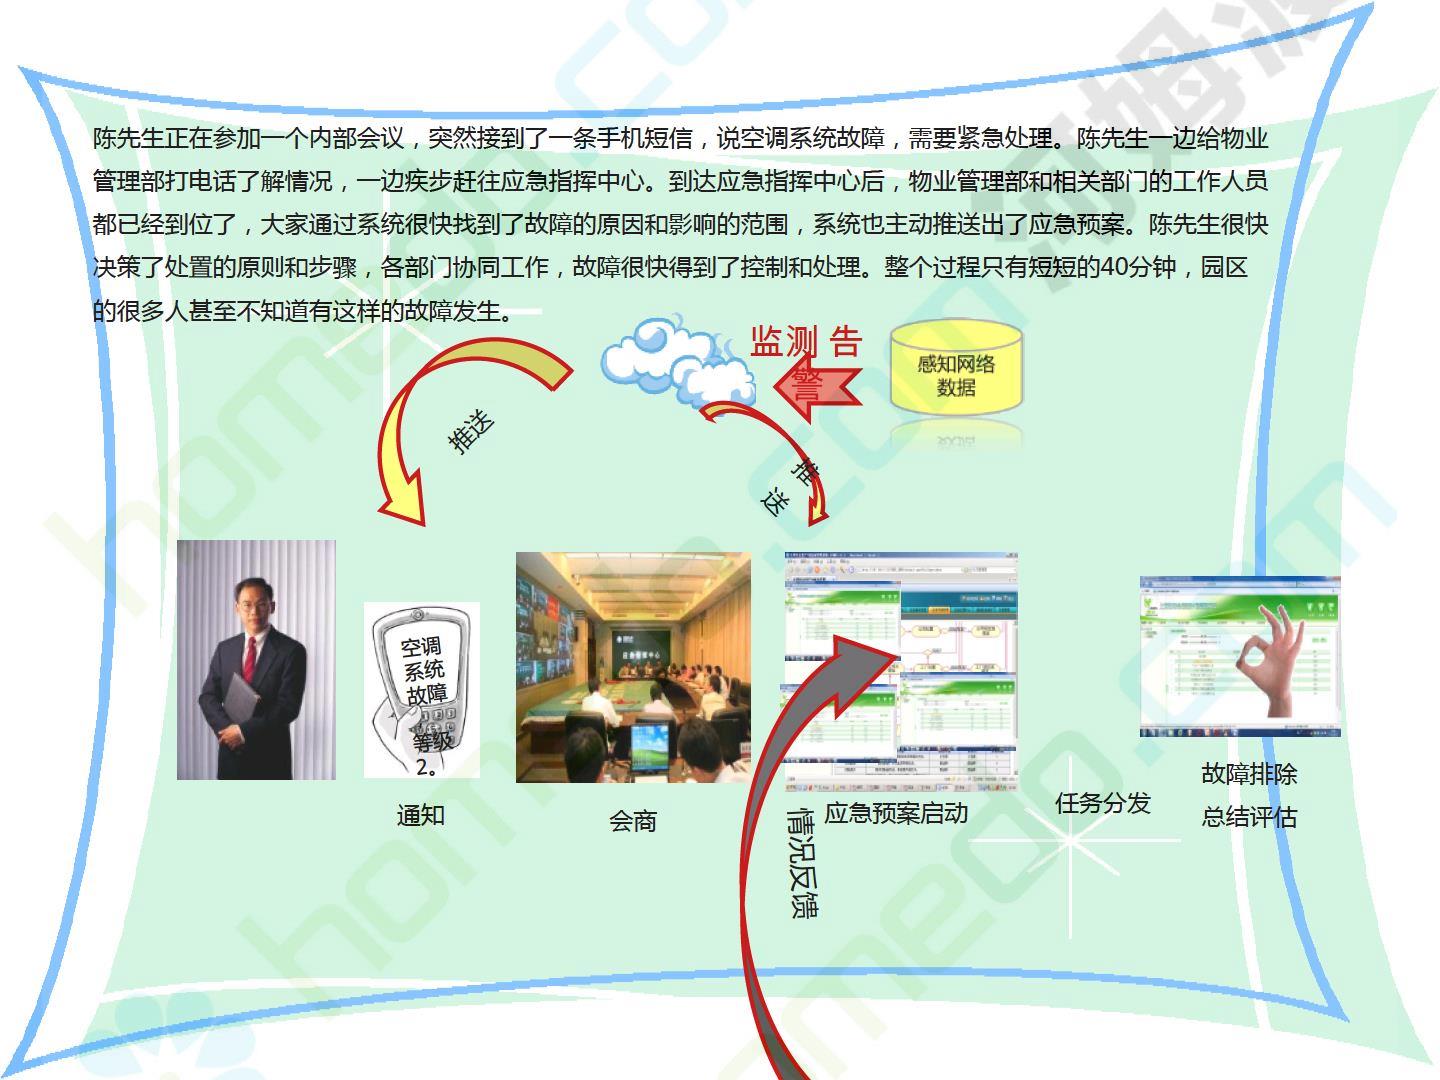Click the red left-pointing arrow under 监测告警
1440x1080 pixels.
(821, 388)
